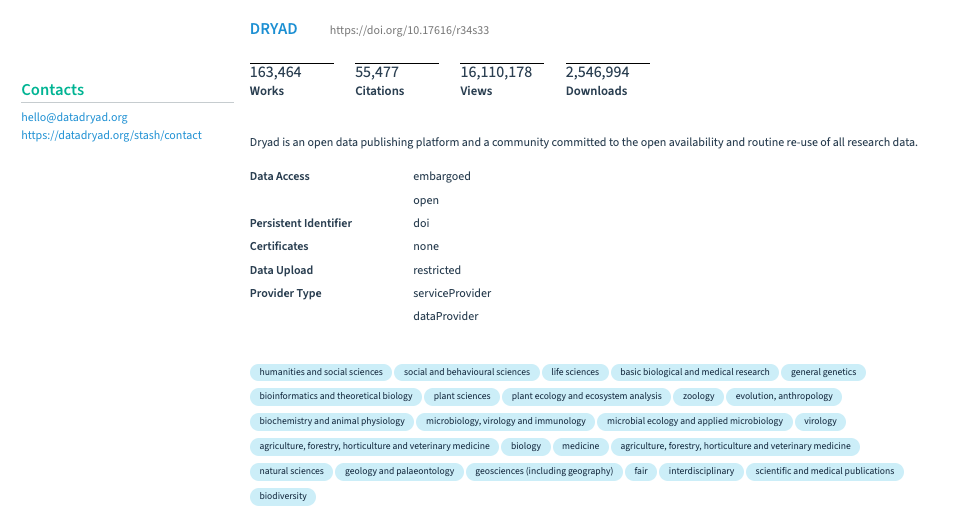Select the 'zoology' tag
The width and height of the screenshot is (959, 530).
[698, 396]
